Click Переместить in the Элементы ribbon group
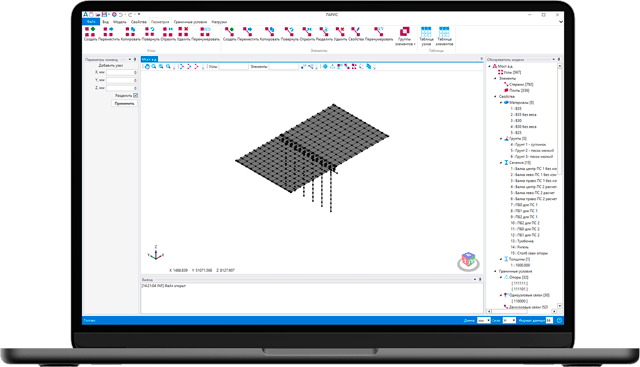Screen dimensions: 640x367 coord(248,34)
